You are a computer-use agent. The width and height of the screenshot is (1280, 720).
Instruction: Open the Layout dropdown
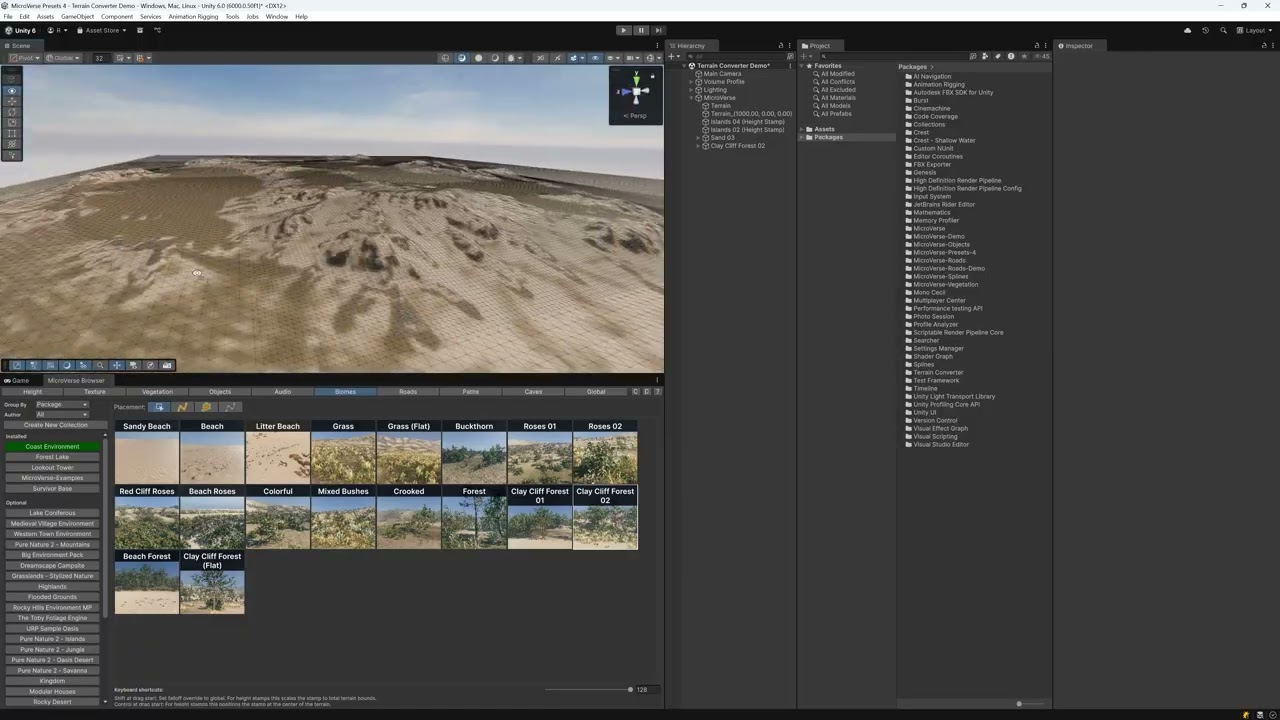pyautogui.click(x=1254, y=30)
